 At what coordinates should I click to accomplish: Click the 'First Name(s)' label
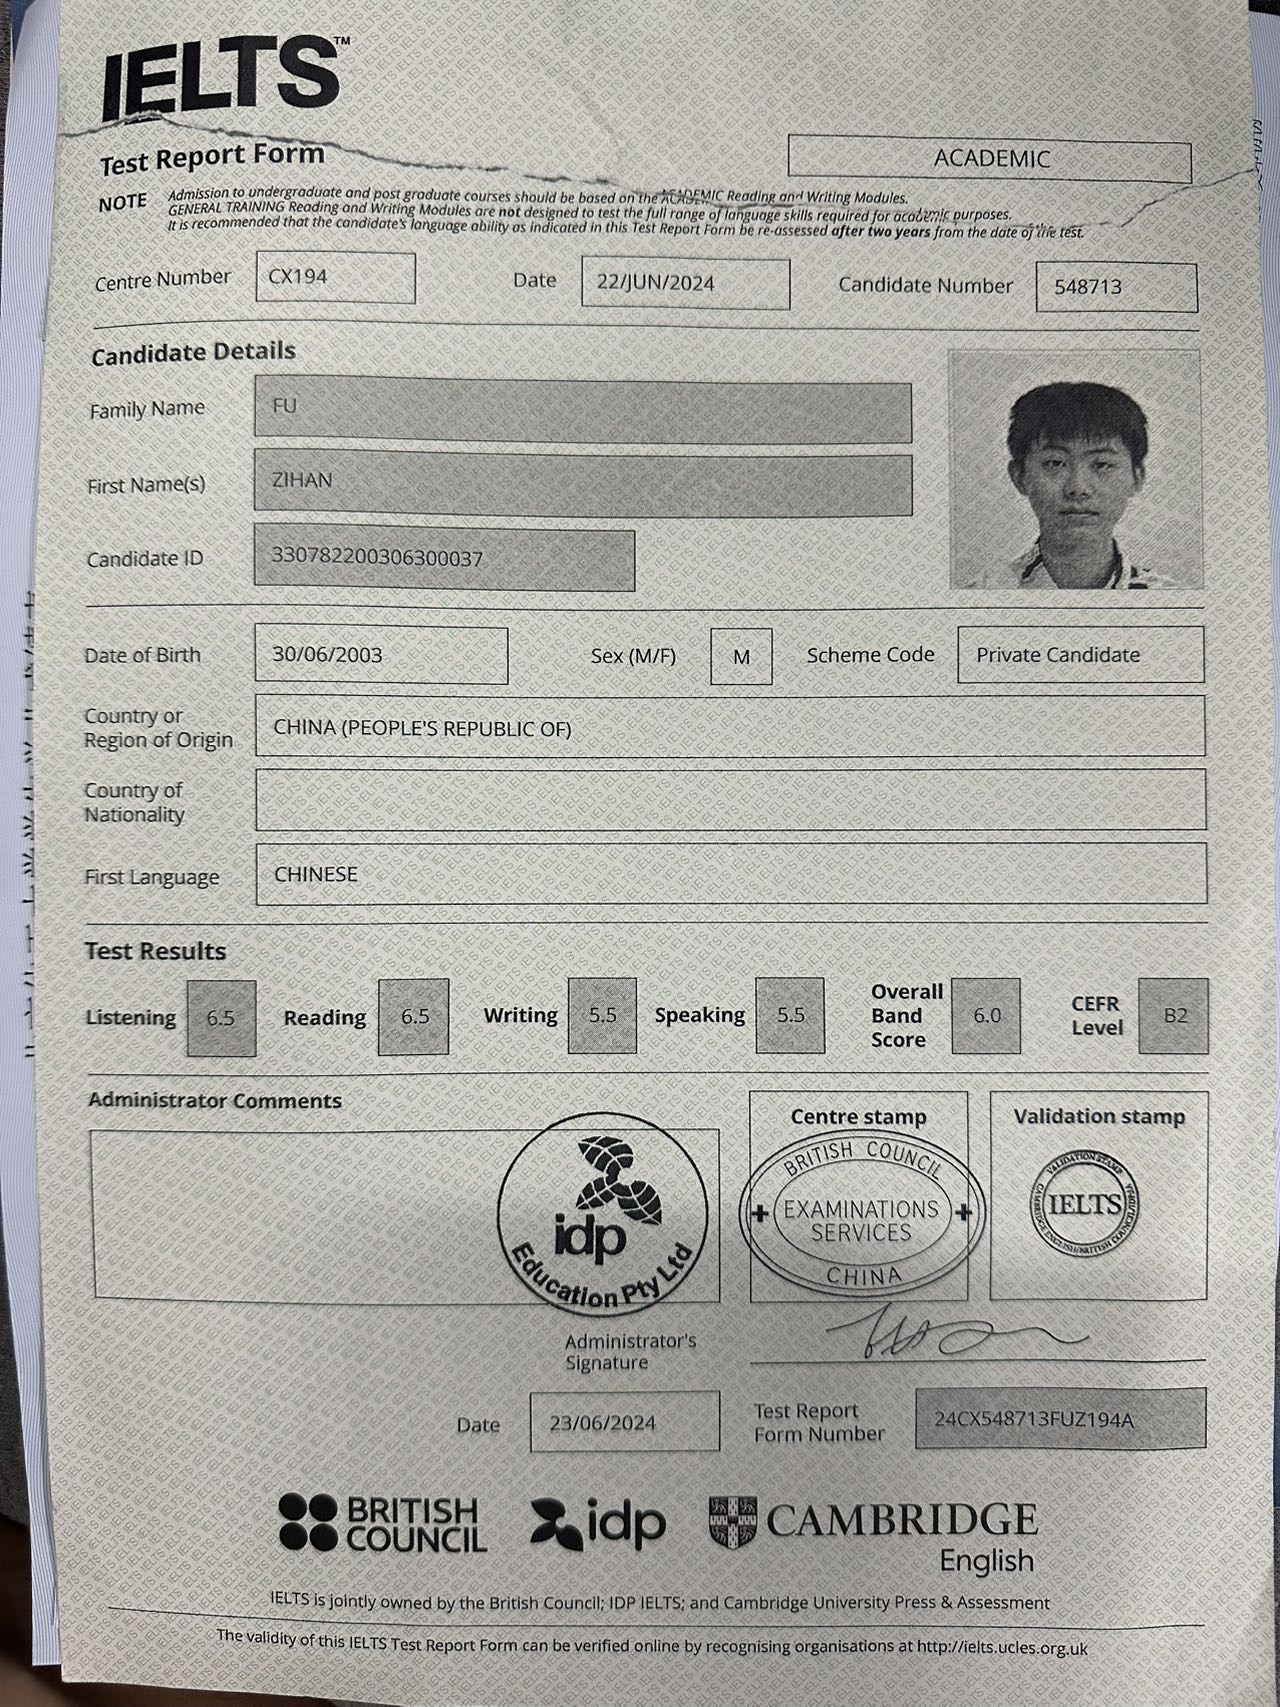coord(146,485)
